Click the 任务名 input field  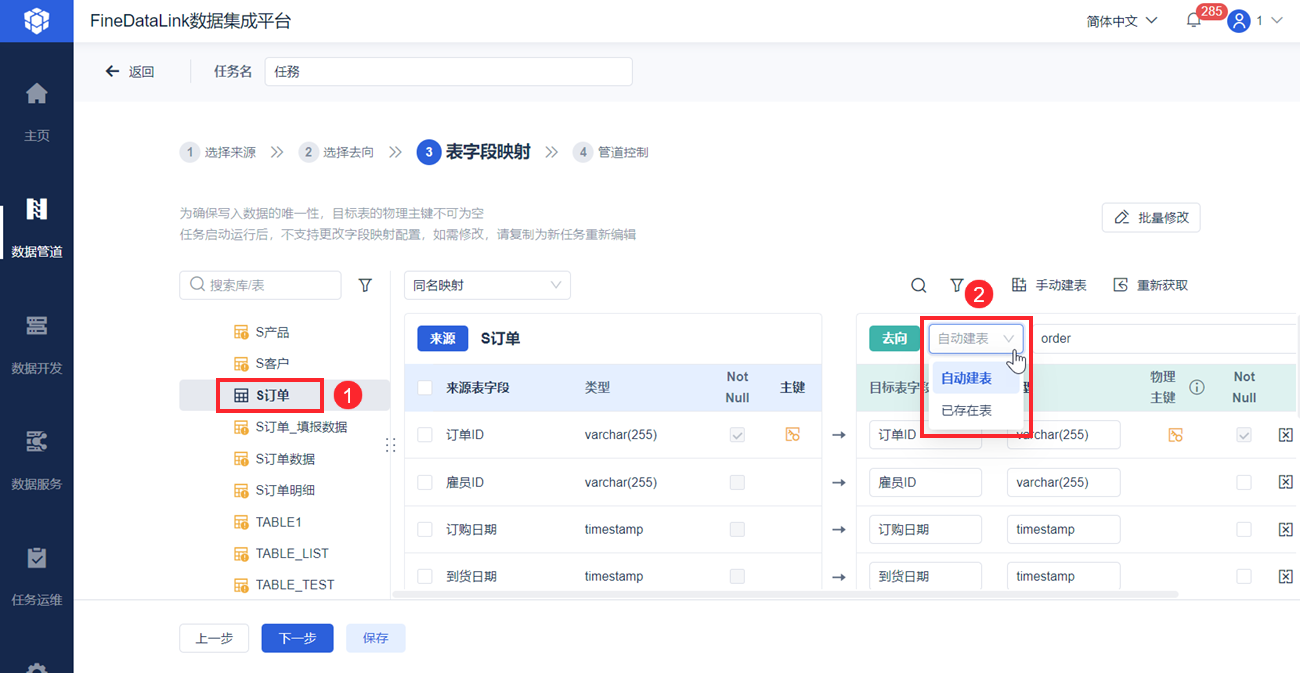point(448,71)
